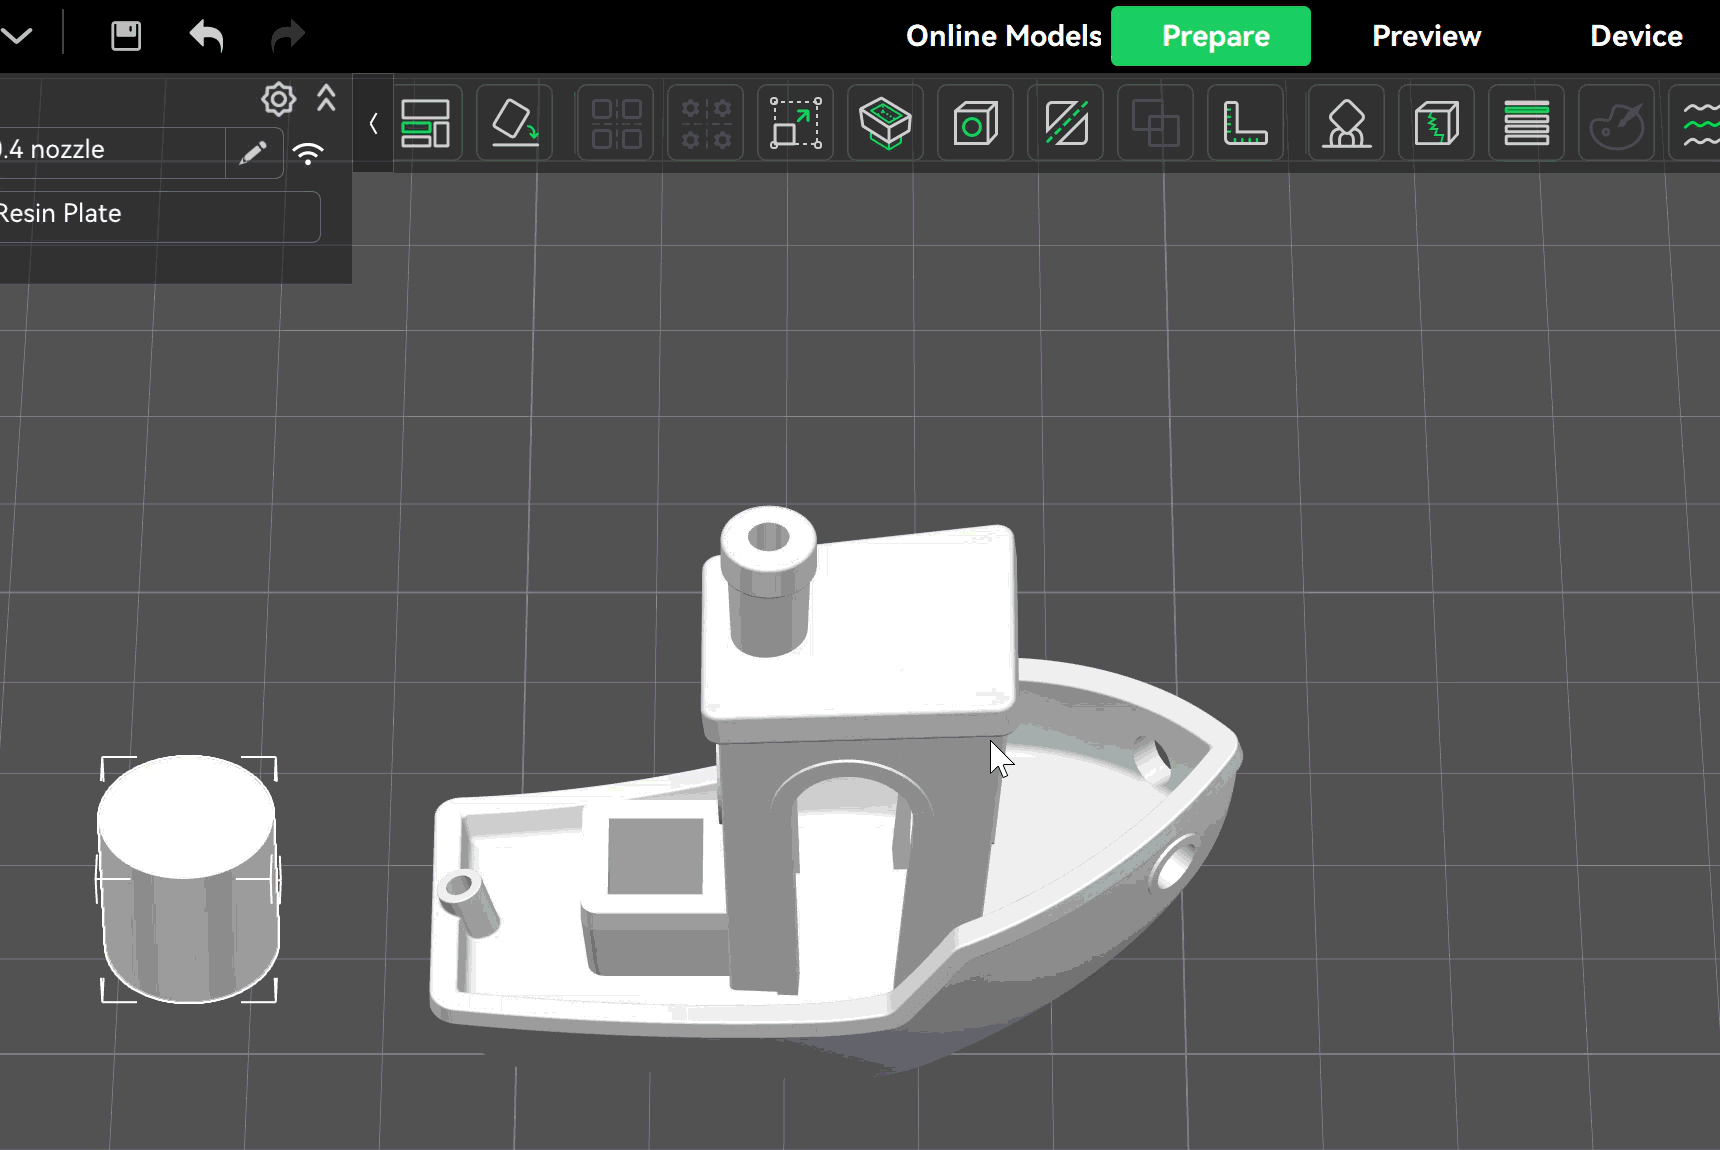The height and width of the screenshot is (1150, 1720).
Task: Select the seam painting cube icon
Action: point(1437,124)
